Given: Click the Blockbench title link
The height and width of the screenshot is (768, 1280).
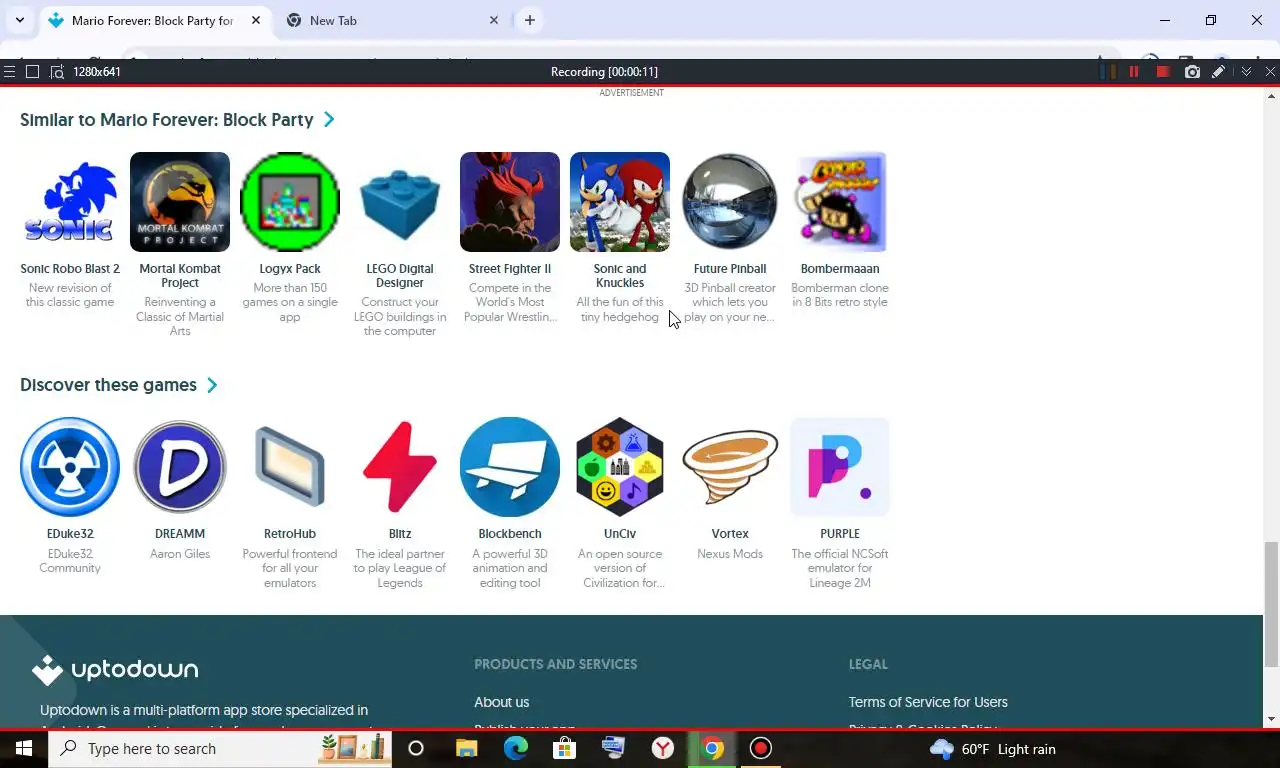Looking at the screenshot, I should (510, 534).
